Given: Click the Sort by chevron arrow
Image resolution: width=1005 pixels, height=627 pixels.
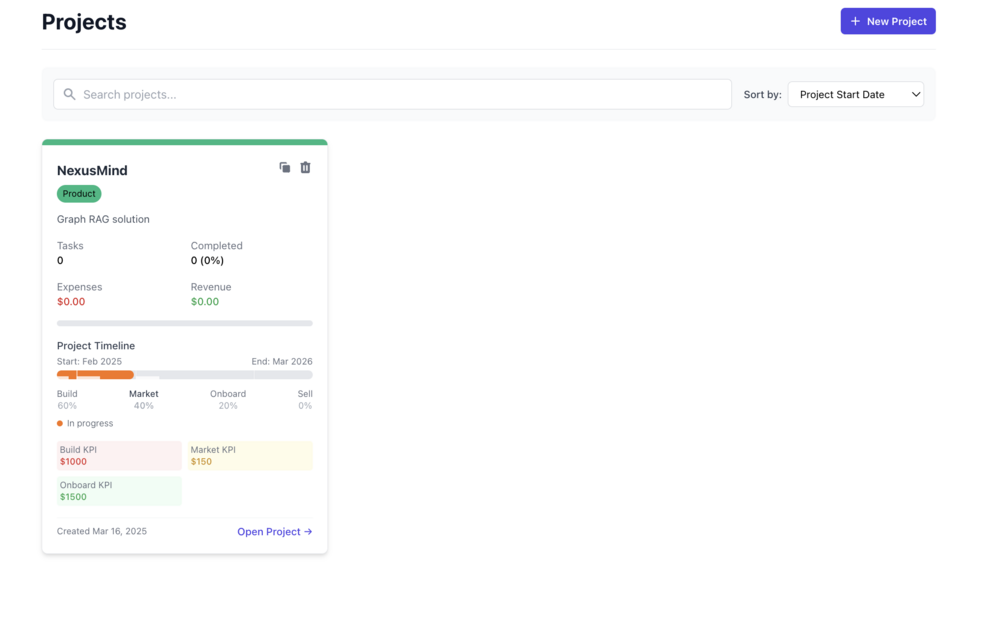Looking at the screenshot, I should 916,94.
